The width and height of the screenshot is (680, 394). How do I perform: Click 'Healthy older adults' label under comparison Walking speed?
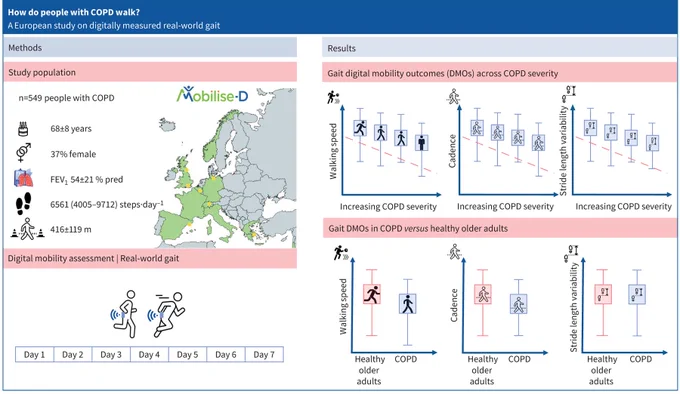369,370
